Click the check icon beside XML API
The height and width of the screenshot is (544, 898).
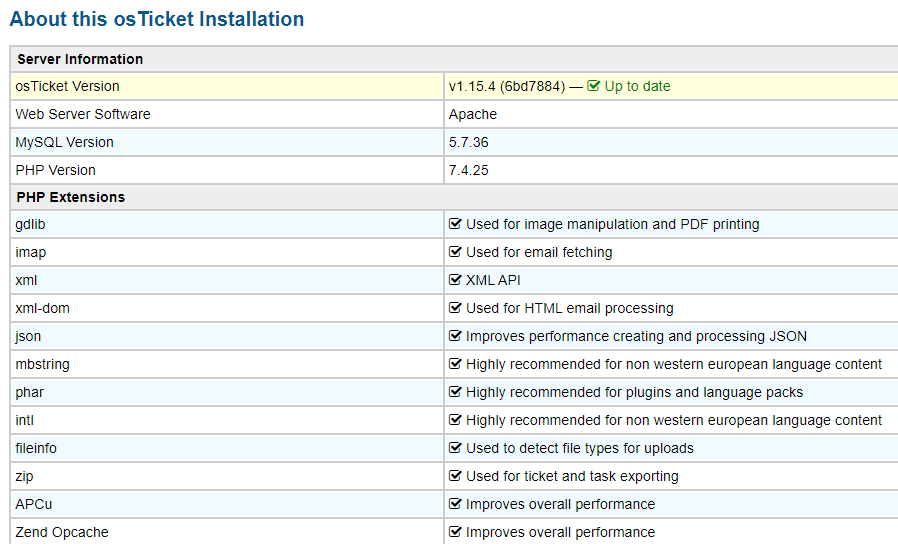pyautogui.click(x=455, y=280)
